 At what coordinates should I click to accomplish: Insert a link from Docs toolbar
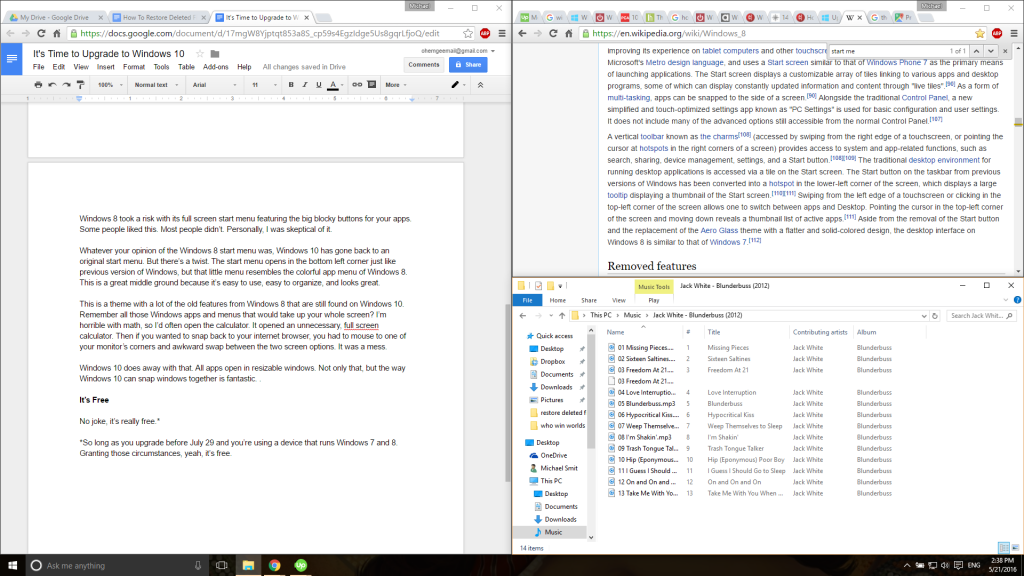357,85
